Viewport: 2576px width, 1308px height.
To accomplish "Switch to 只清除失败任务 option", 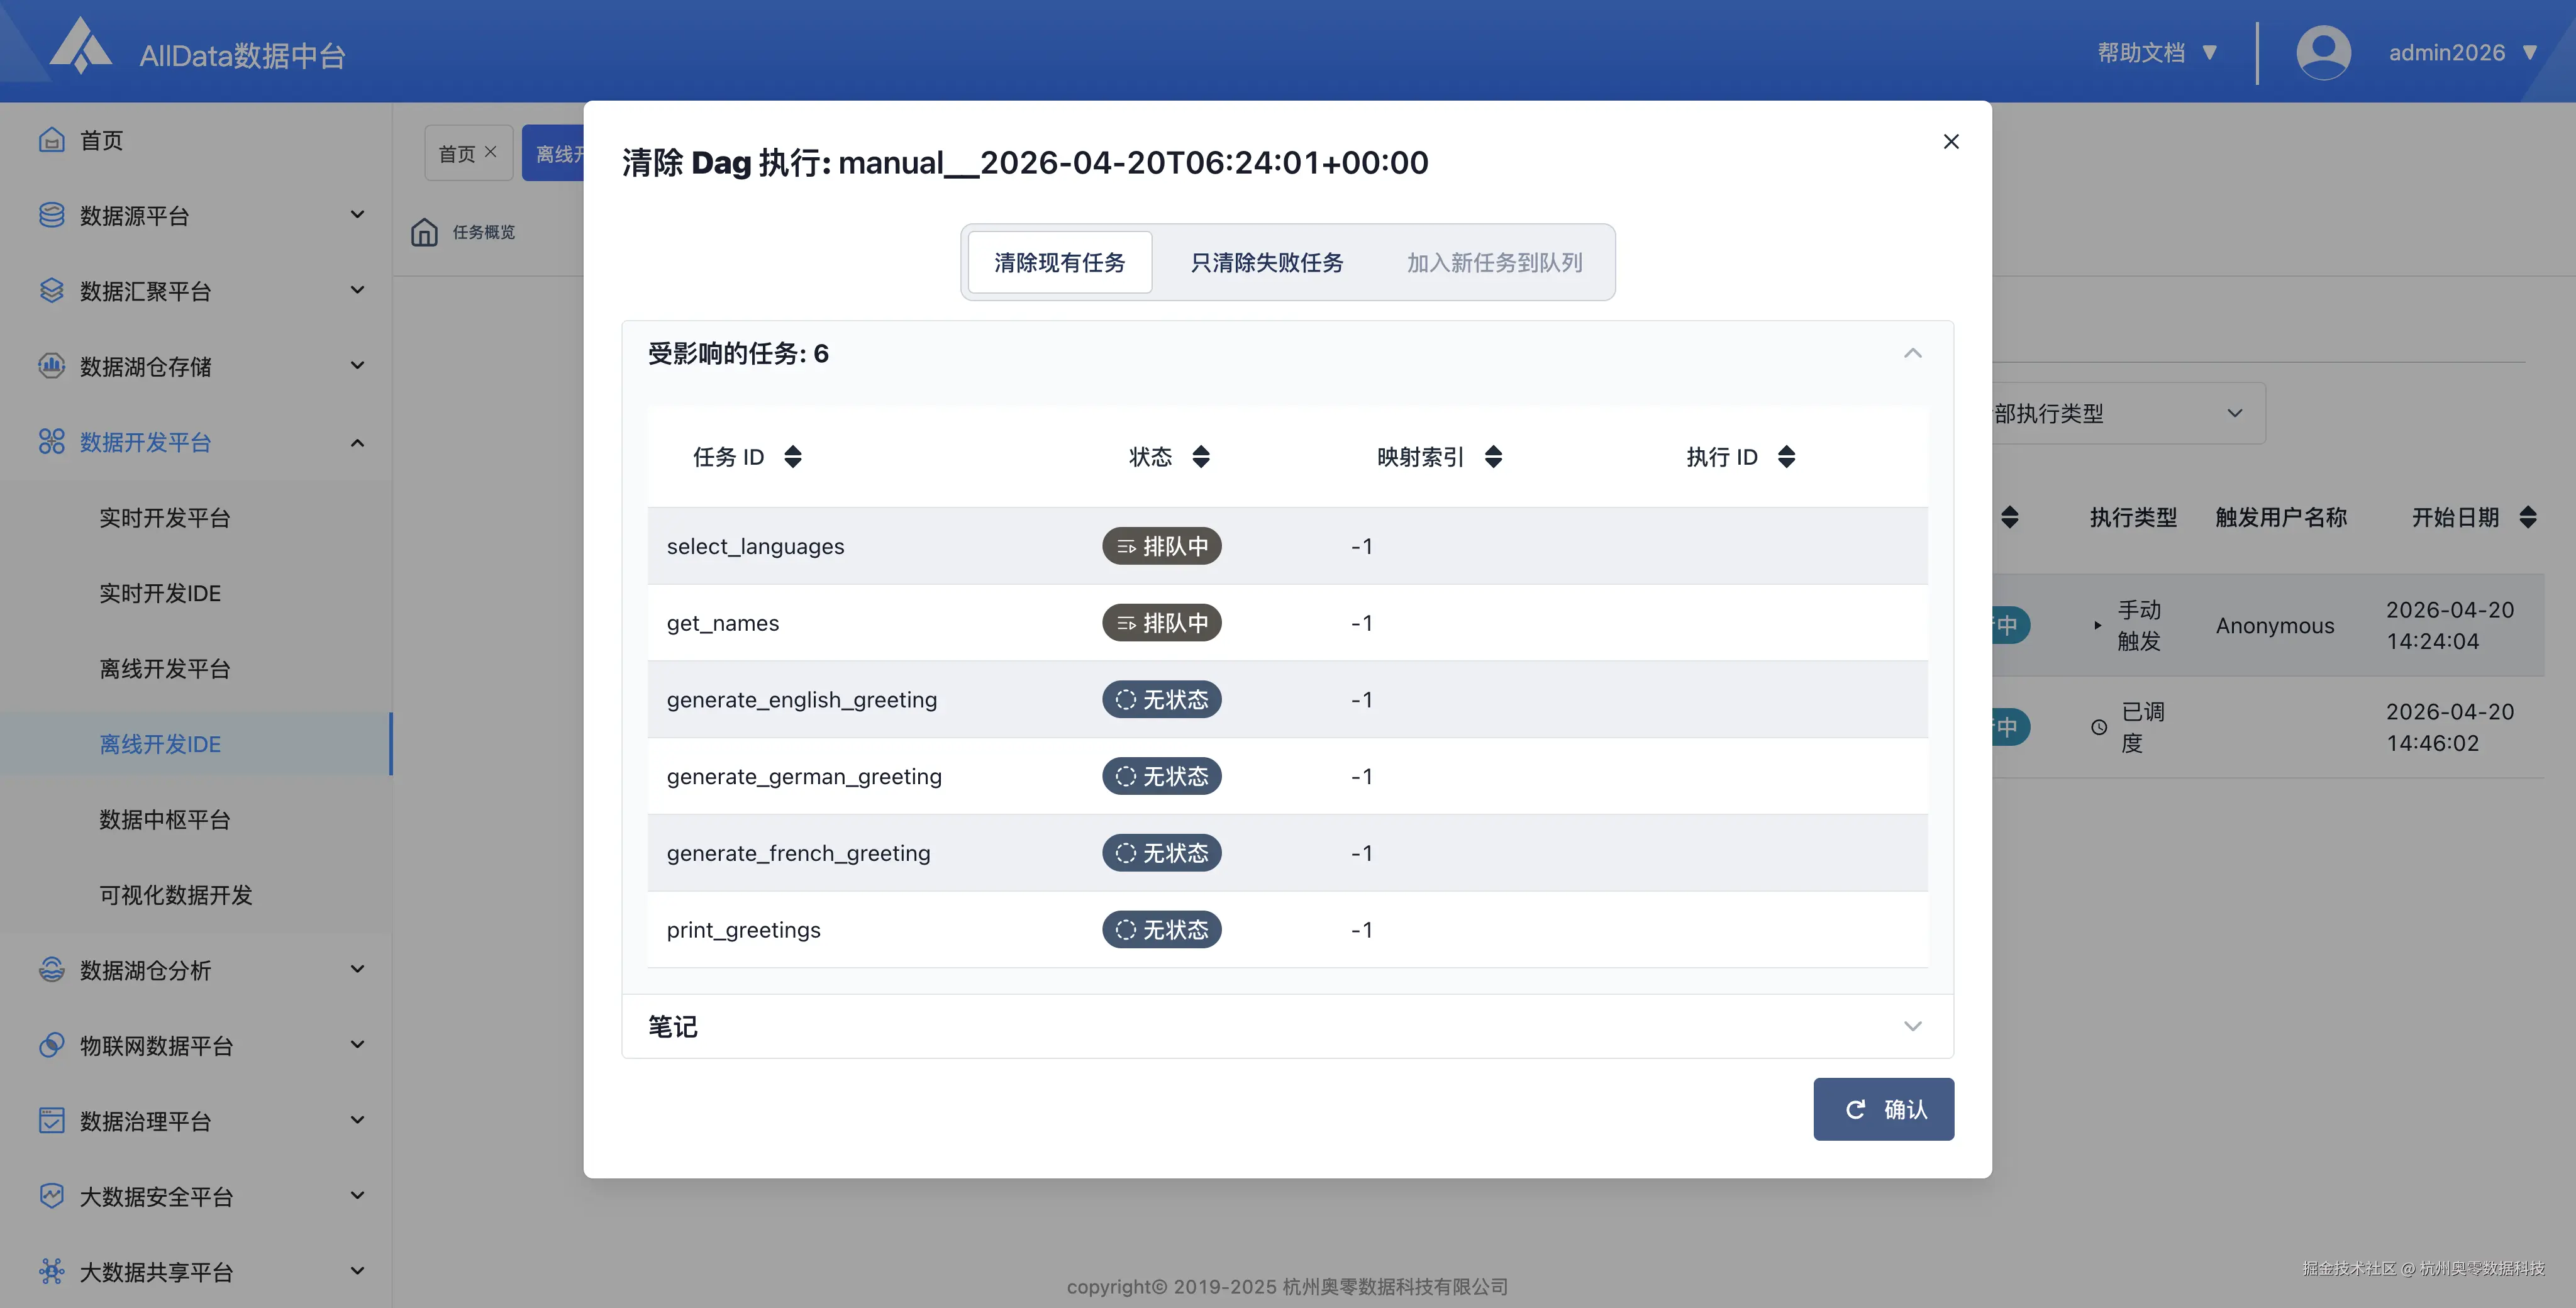I will 1266,263.
